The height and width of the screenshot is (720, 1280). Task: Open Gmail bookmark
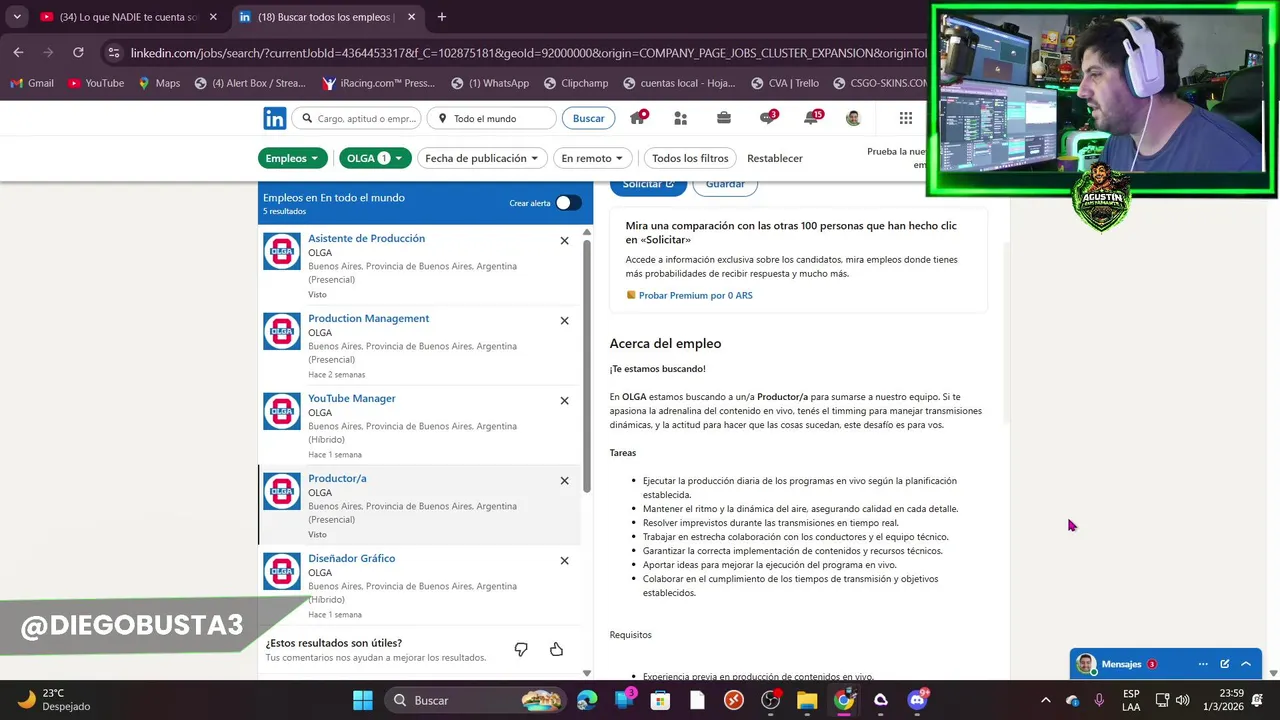32,83
